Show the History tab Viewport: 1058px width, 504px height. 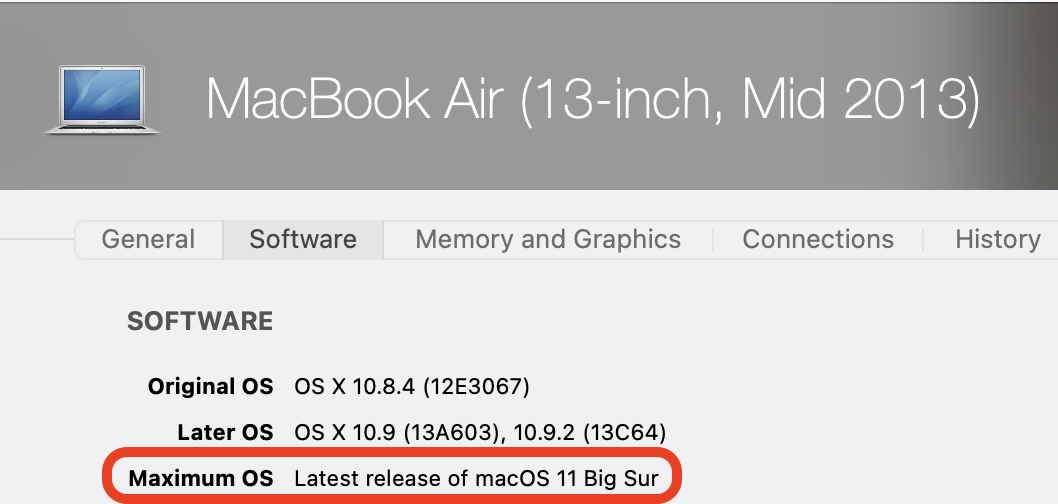tap(997, 239)
